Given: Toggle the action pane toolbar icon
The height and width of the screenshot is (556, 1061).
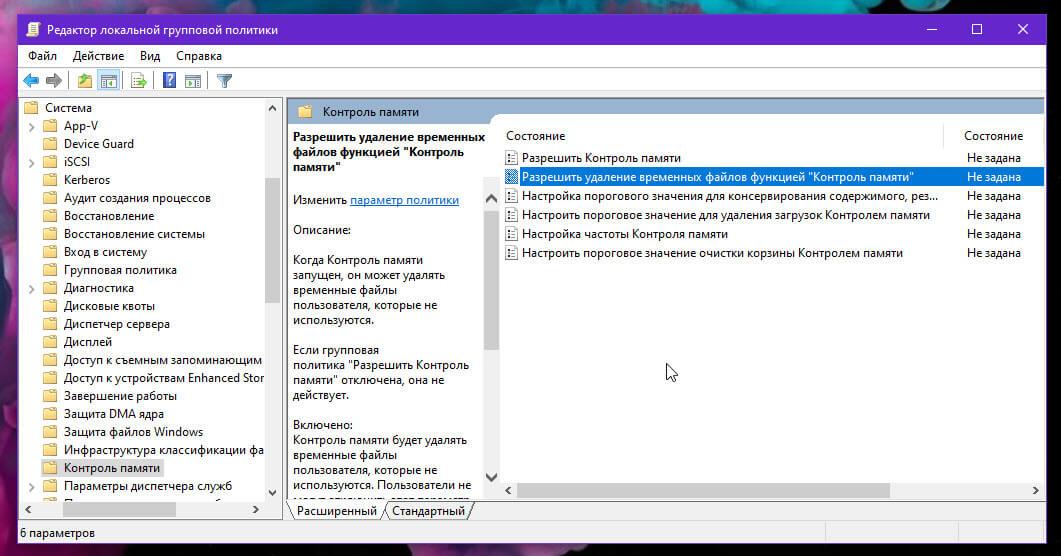Looking at the screenshot, I should 193,81.
